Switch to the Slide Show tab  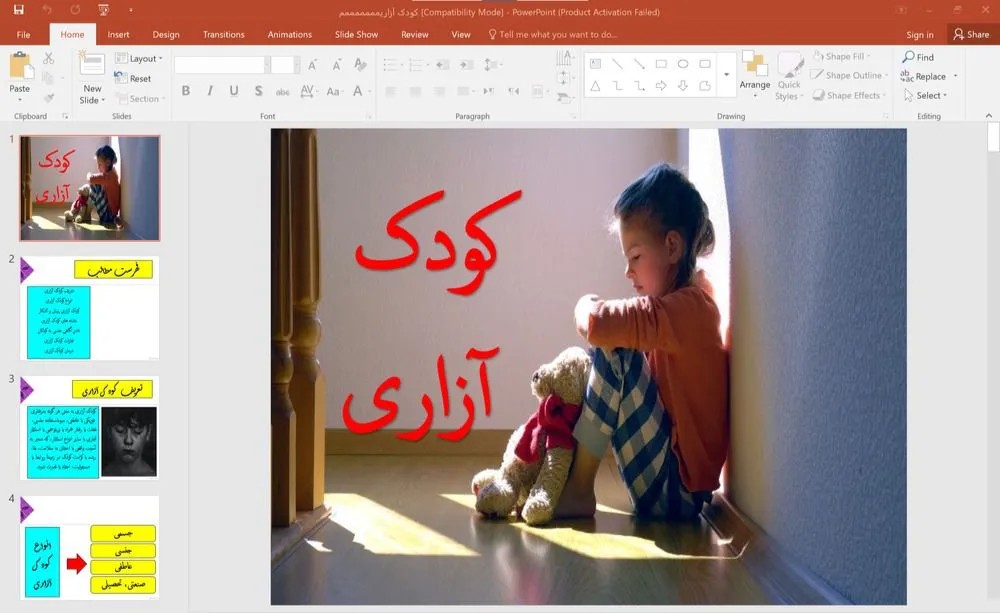(357, 34)
